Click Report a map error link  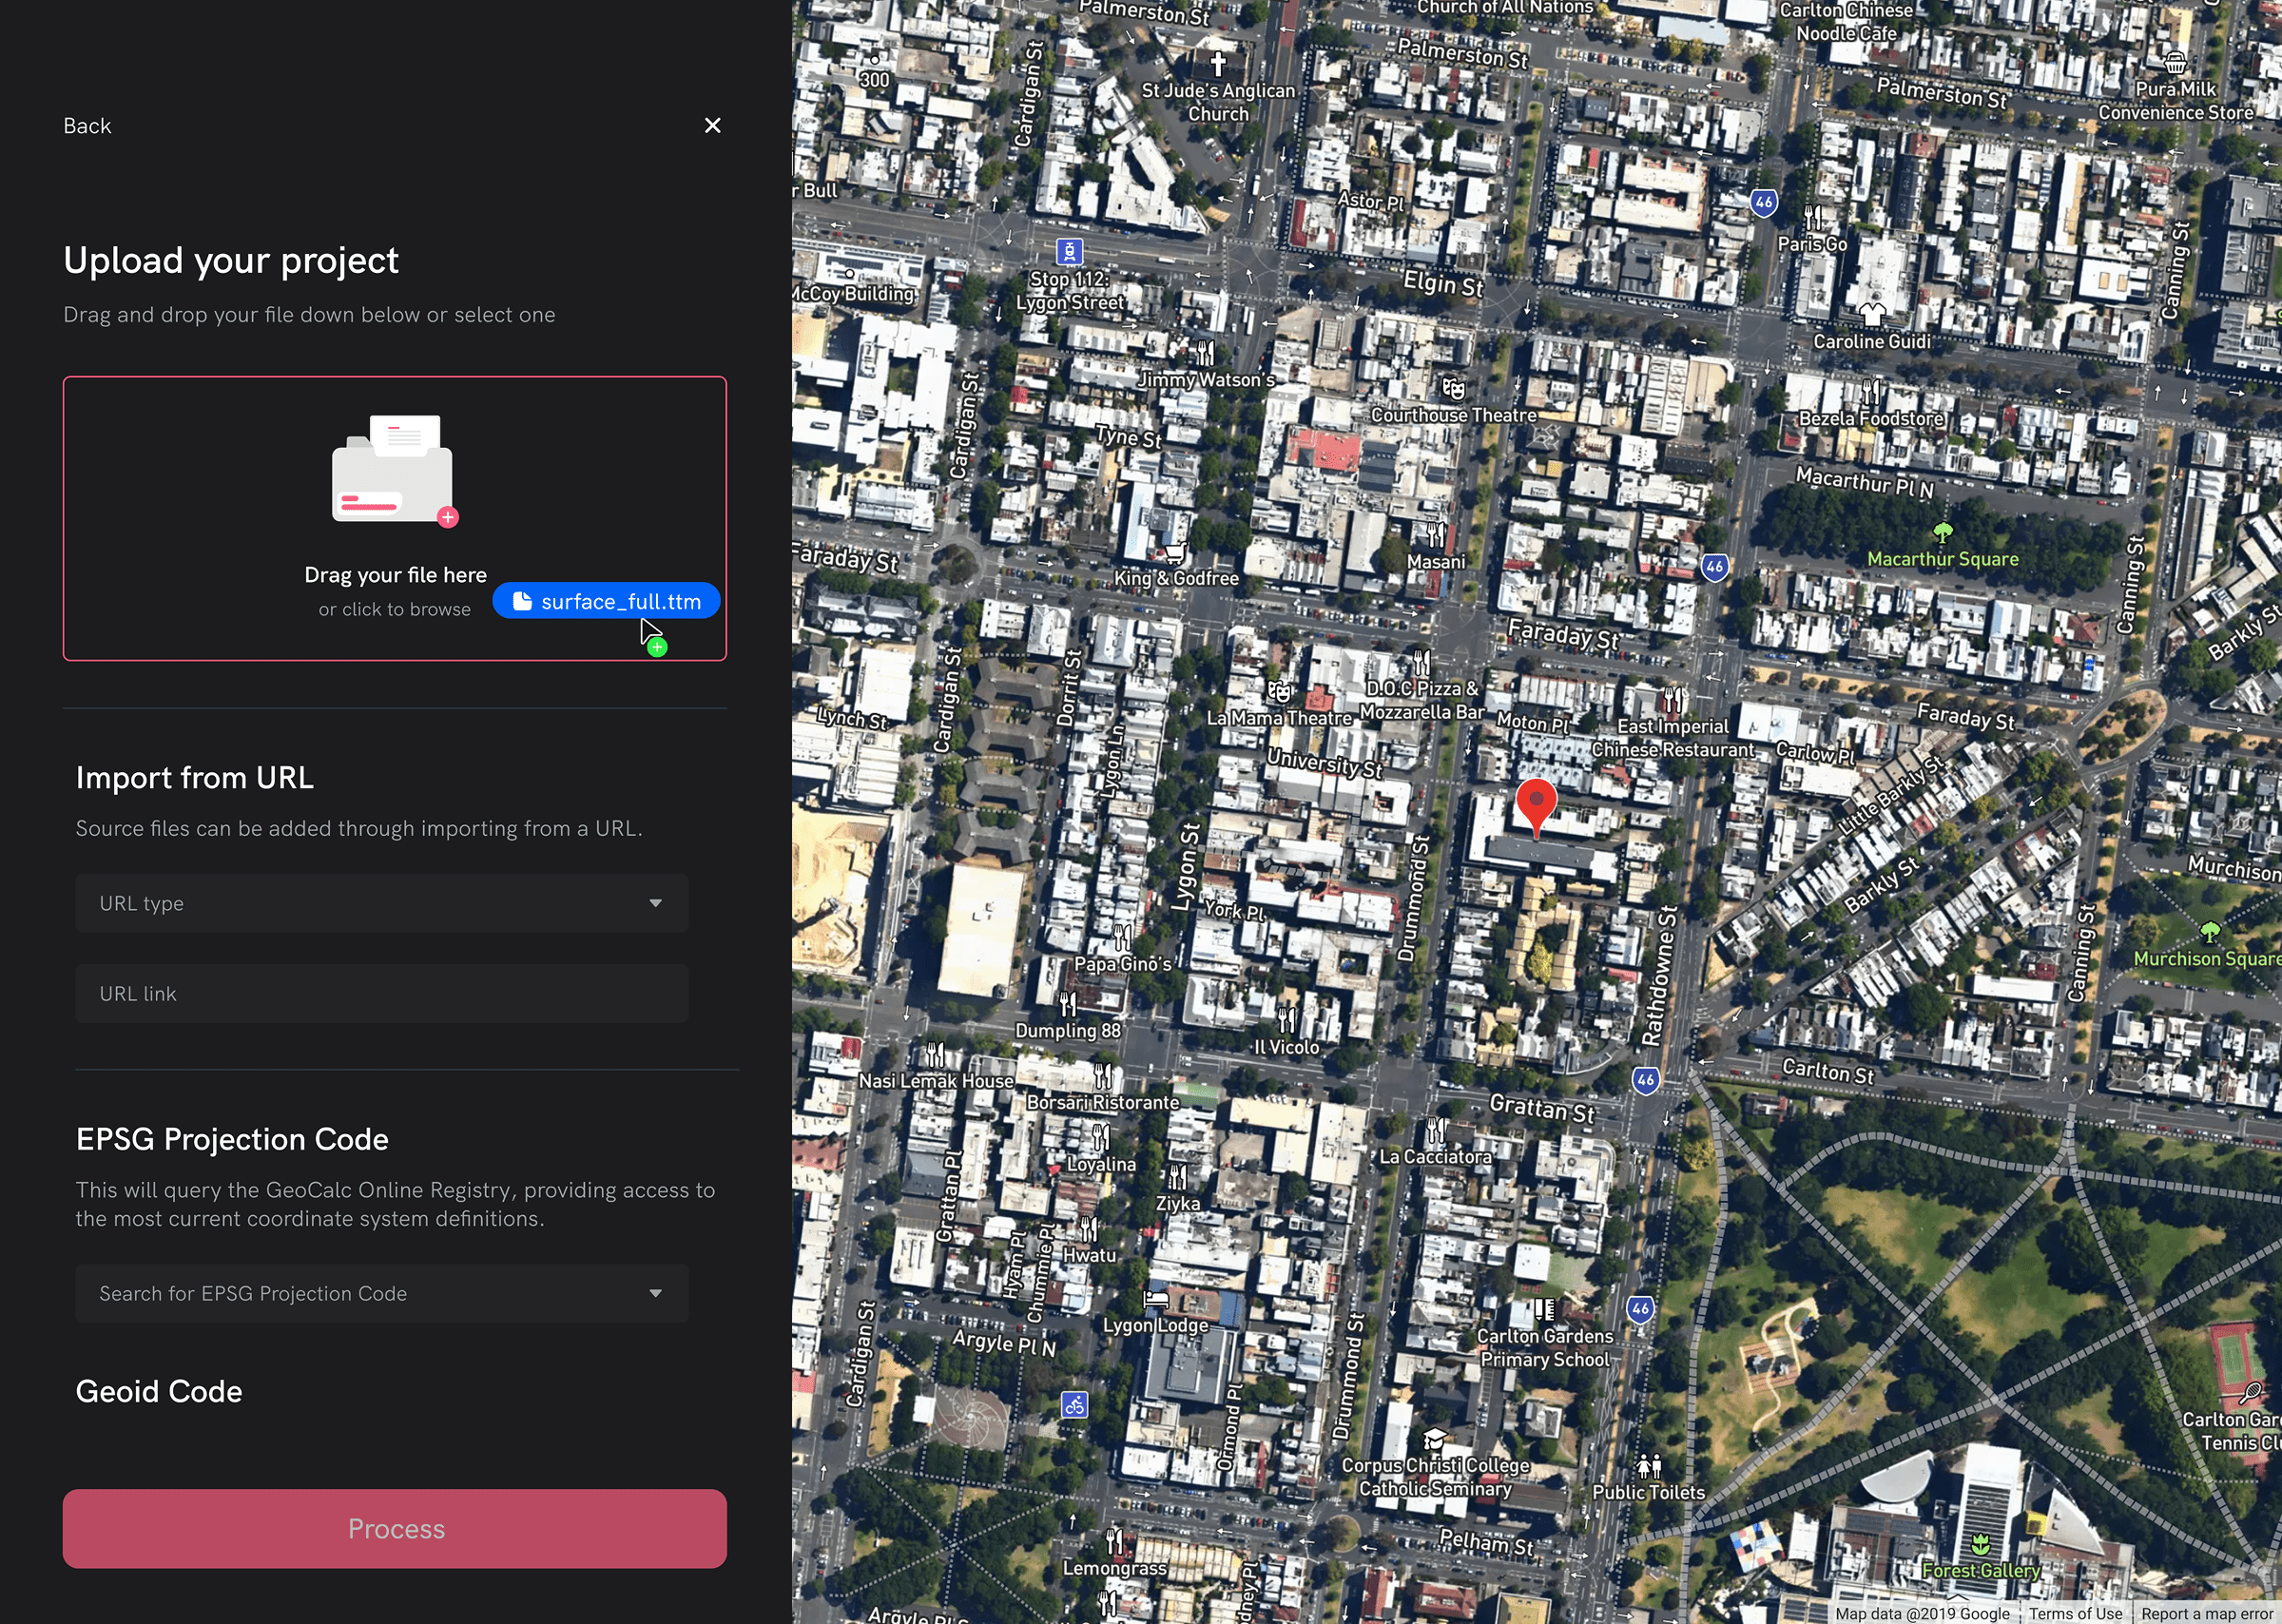point(2207,1613)
